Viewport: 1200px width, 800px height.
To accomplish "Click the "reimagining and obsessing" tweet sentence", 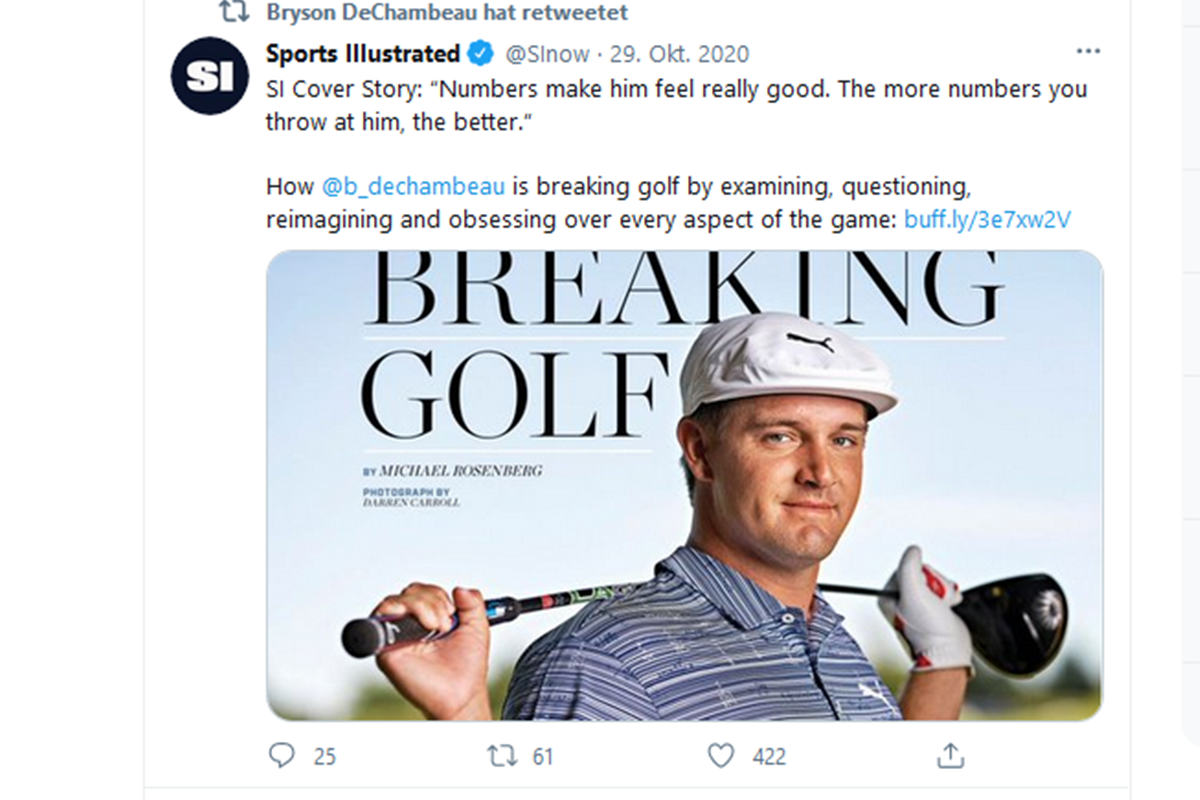I will tap(580, 219).
